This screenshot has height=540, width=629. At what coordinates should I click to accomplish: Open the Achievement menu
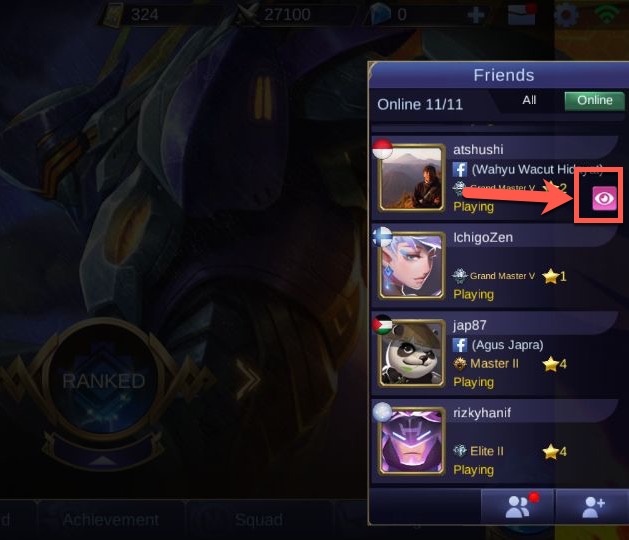pos(111,520)
